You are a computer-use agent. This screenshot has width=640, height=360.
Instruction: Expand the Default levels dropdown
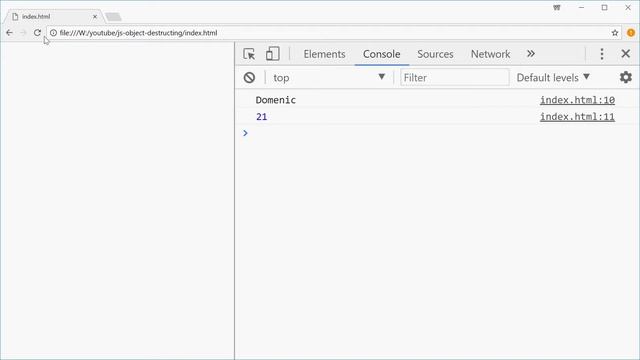coord(553,78)
